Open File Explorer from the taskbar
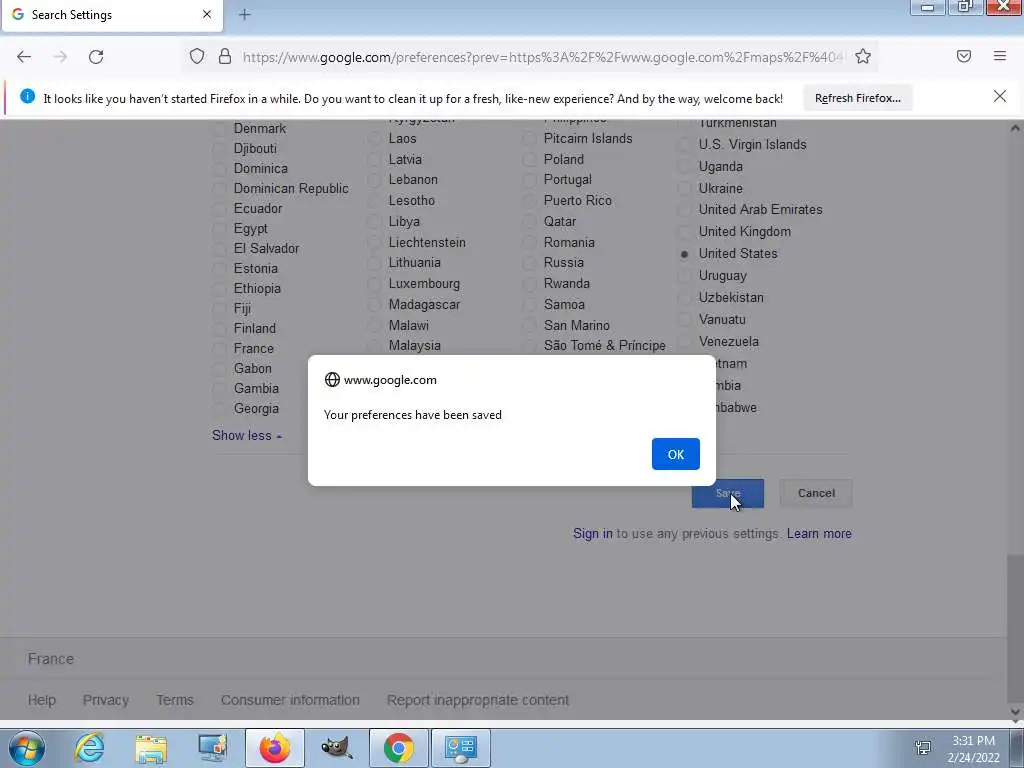Screen dimensions: 1024x768 [x=151, y=748]
